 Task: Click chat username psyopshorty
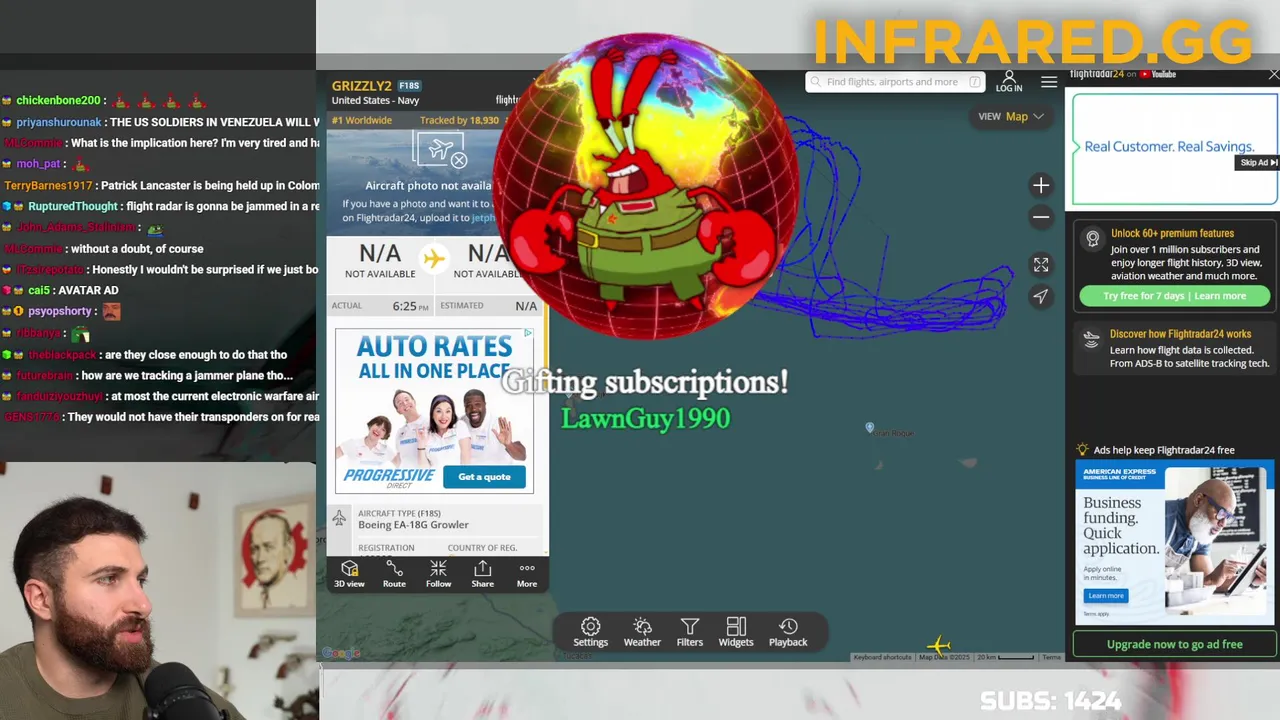coord(60,312)
